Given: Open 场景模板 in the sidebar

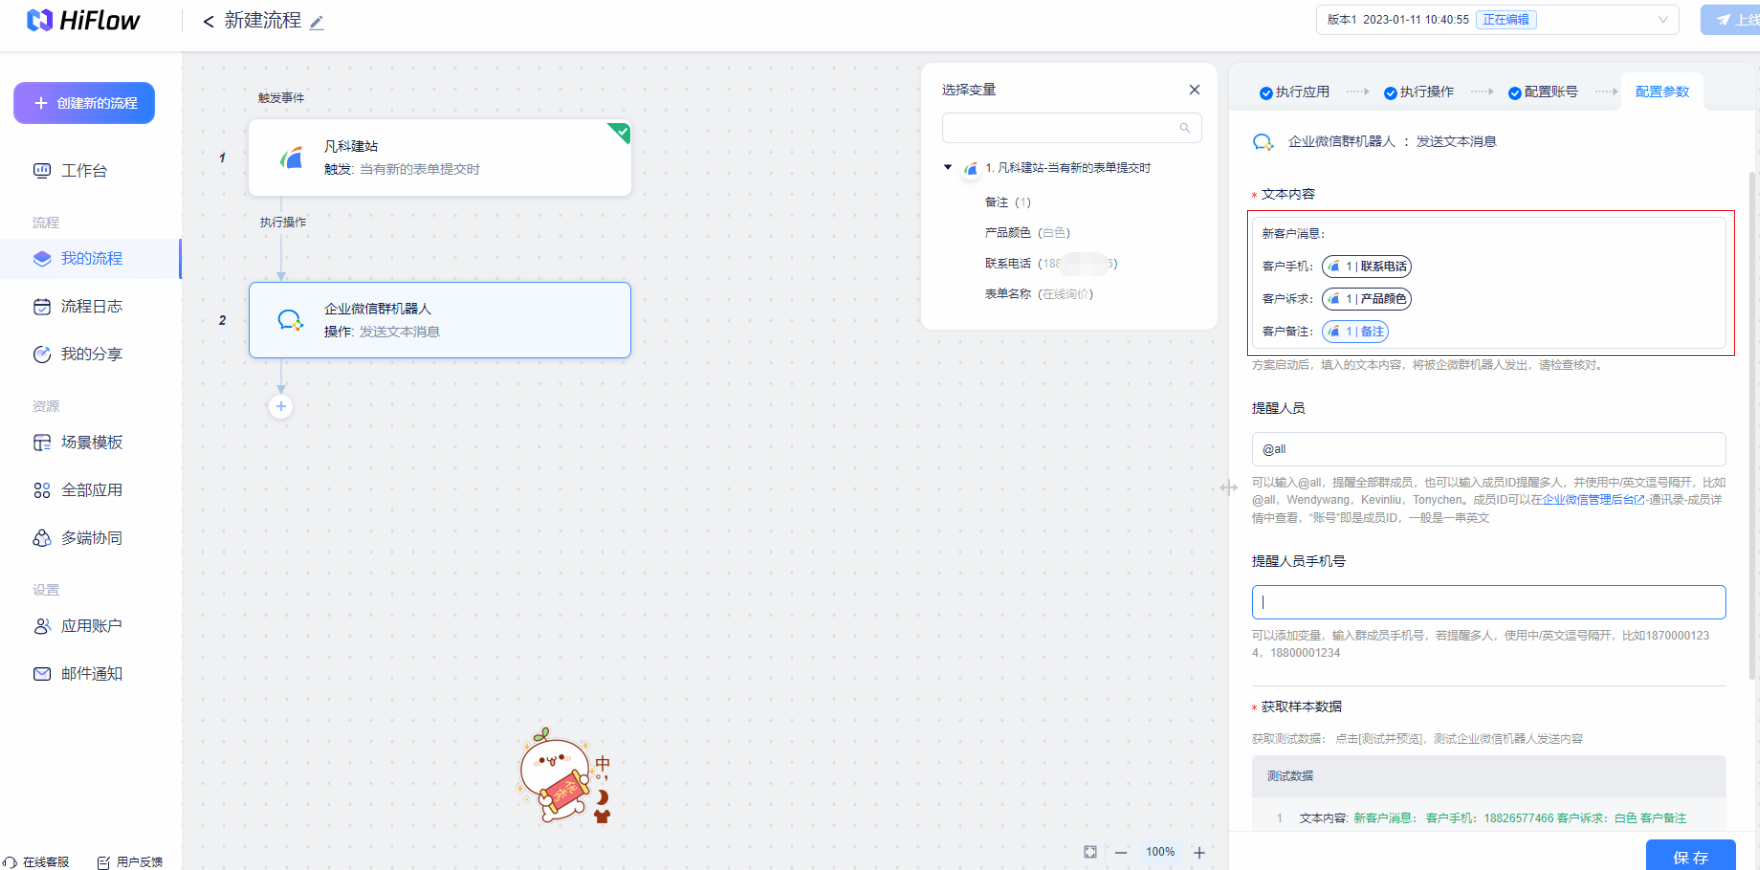Looking at the screenshot, I should 91,442.
